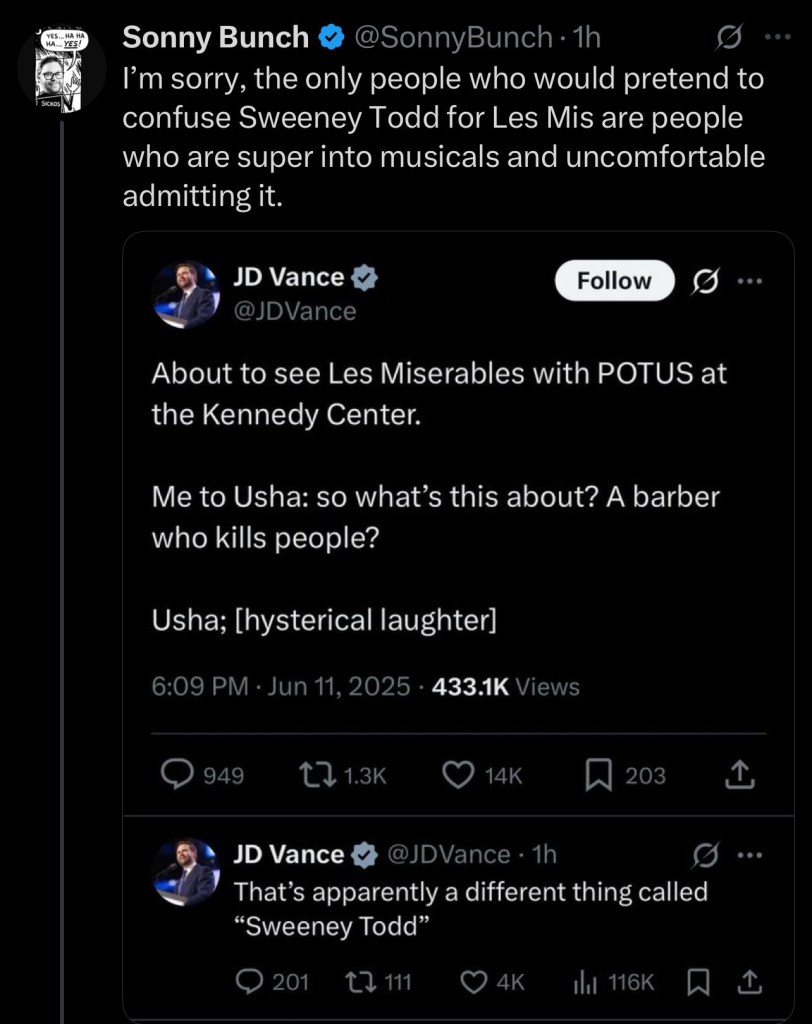Bookmark the quoted JD Vance tweet
Viewport: 812px width, 1024px height.
point(597,775)
